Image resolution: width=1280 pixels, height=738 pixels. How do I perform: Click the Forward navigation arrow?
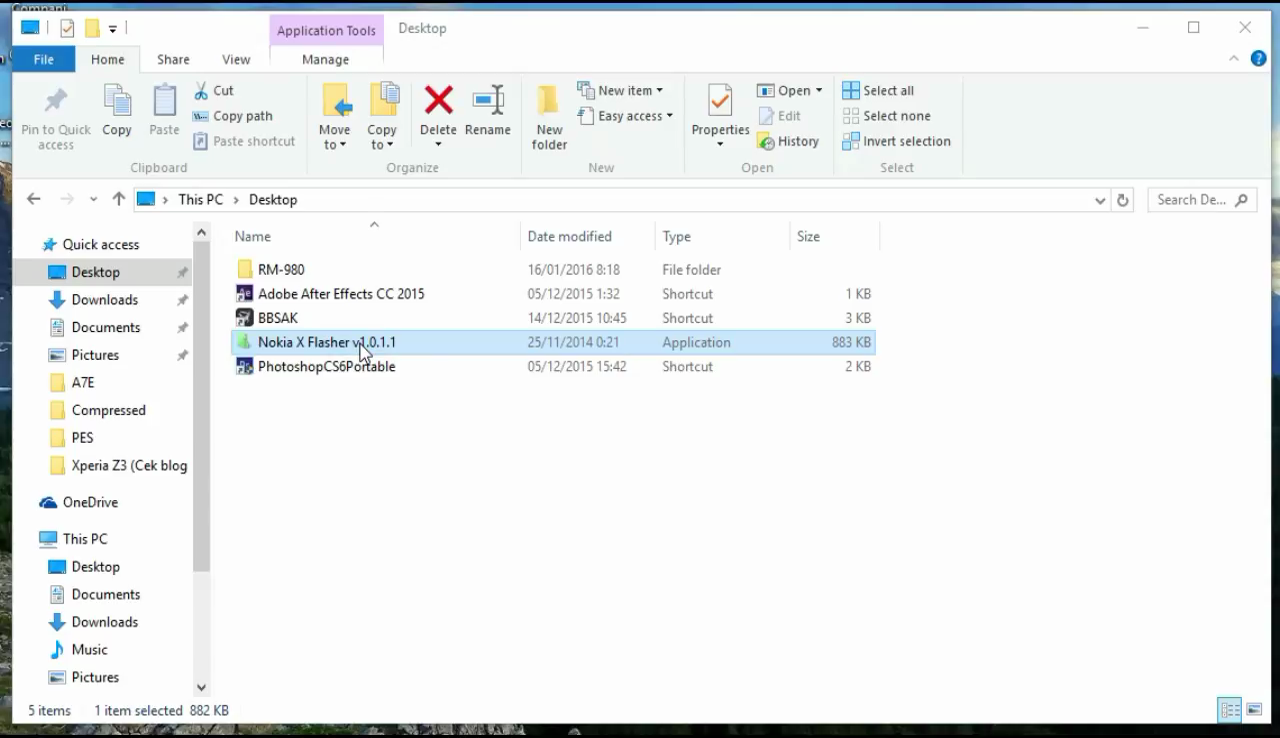point(67,199)
